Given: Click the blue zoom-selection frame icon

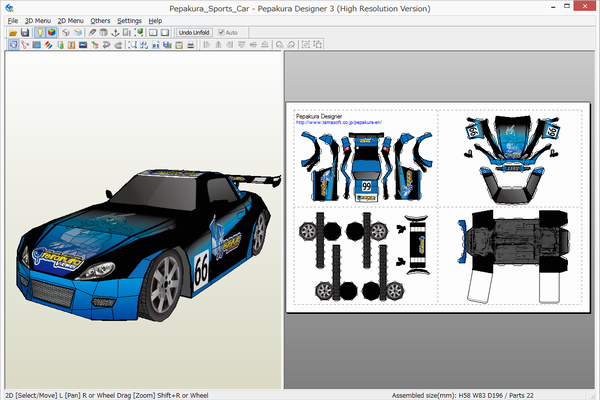Looking at the screenshot, I should pyautogui.click(x=132, y=45).
